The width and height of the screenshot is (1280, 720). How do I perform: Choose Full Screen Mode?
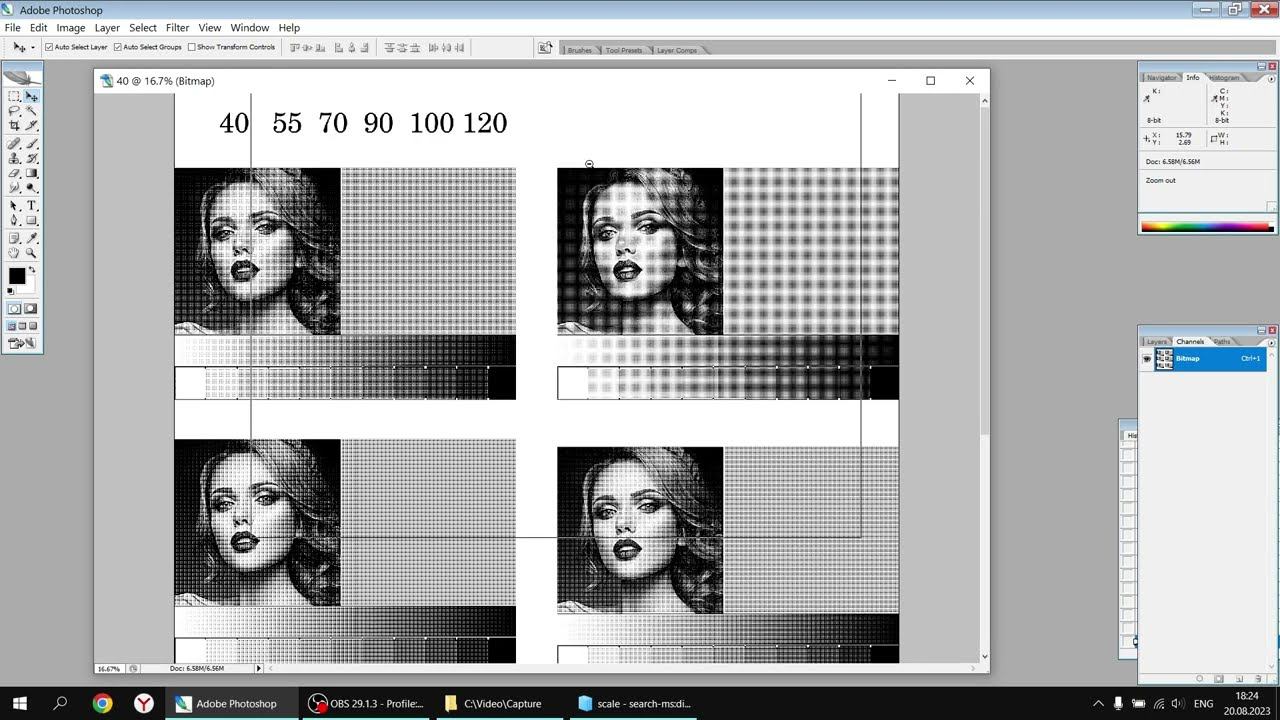pos(33,325)
